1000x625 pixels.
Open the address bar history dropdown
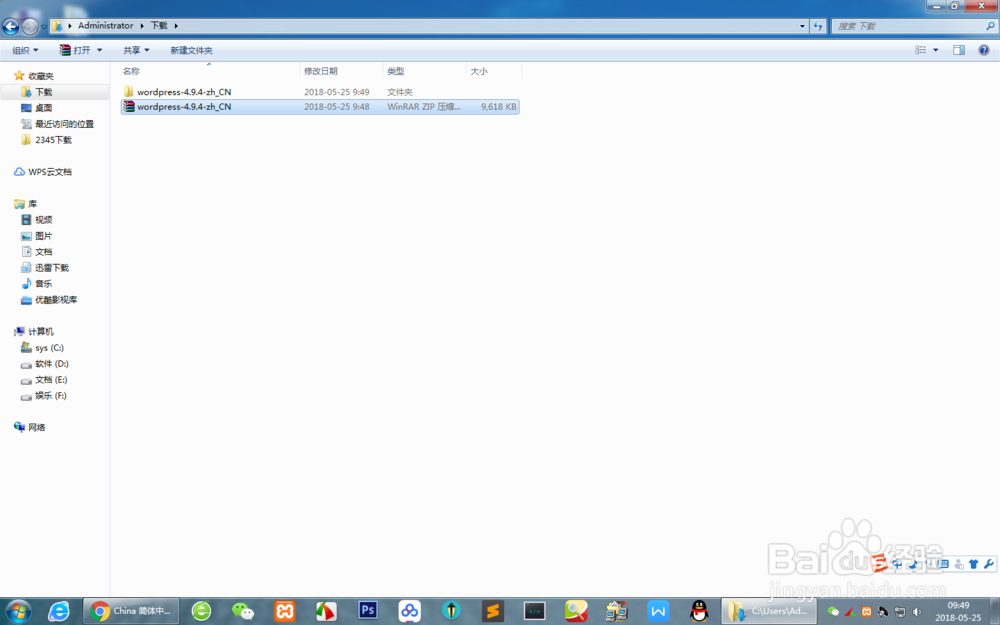802,26
